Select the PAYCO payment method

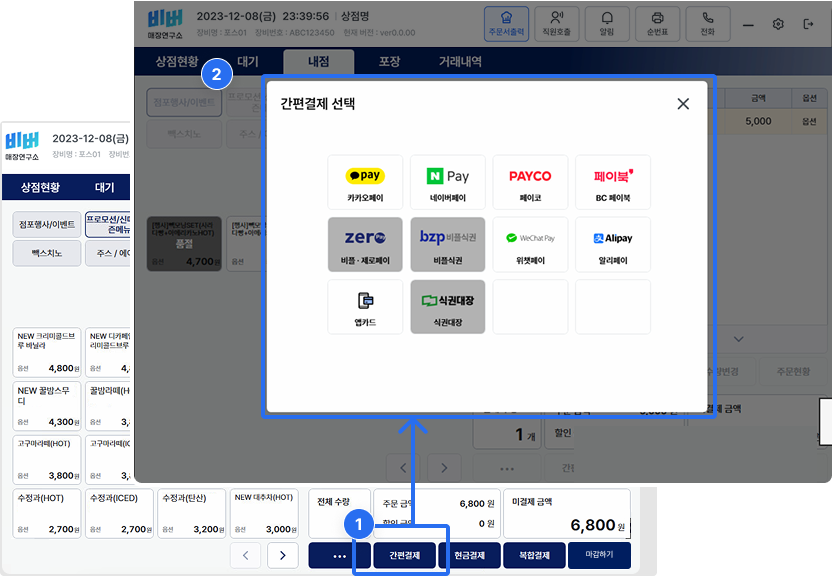(530, 182)
